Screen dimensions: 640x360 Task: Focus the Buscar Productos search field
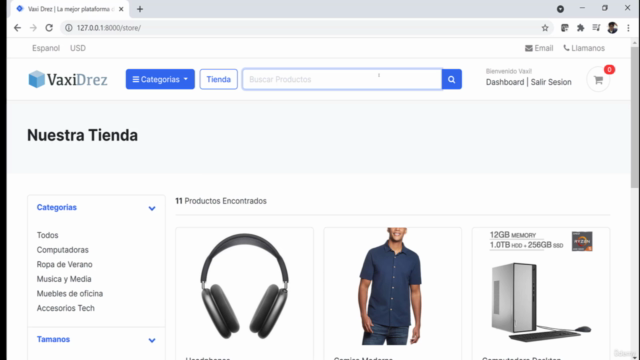tap(342, 79)
